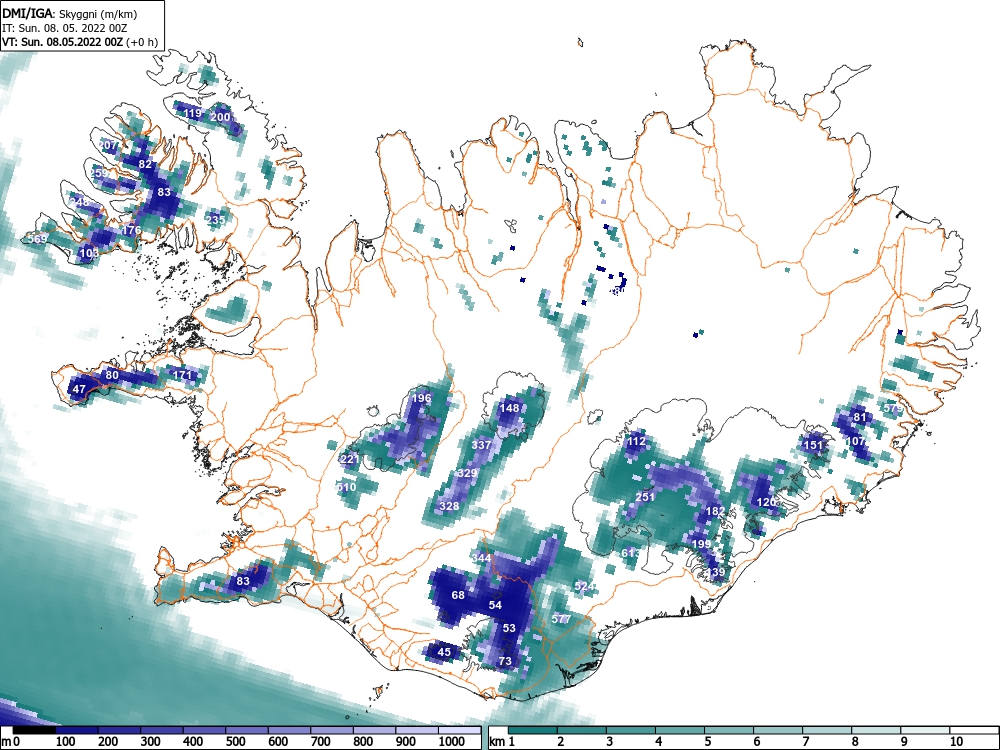The height and width of the screenshot is (750, 1000).
Task: Click the 'VT: Sun. 08.05.2022 00Z (+0 h)' line
Action: point(80,42)
